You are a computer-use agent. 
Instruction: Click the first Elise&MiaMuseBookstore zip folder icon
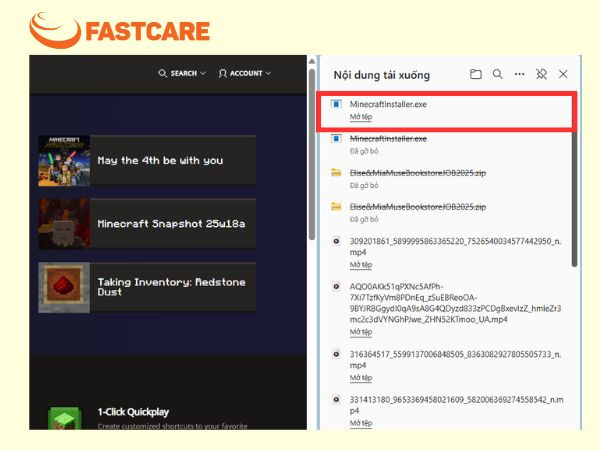(x=336, y=173)
